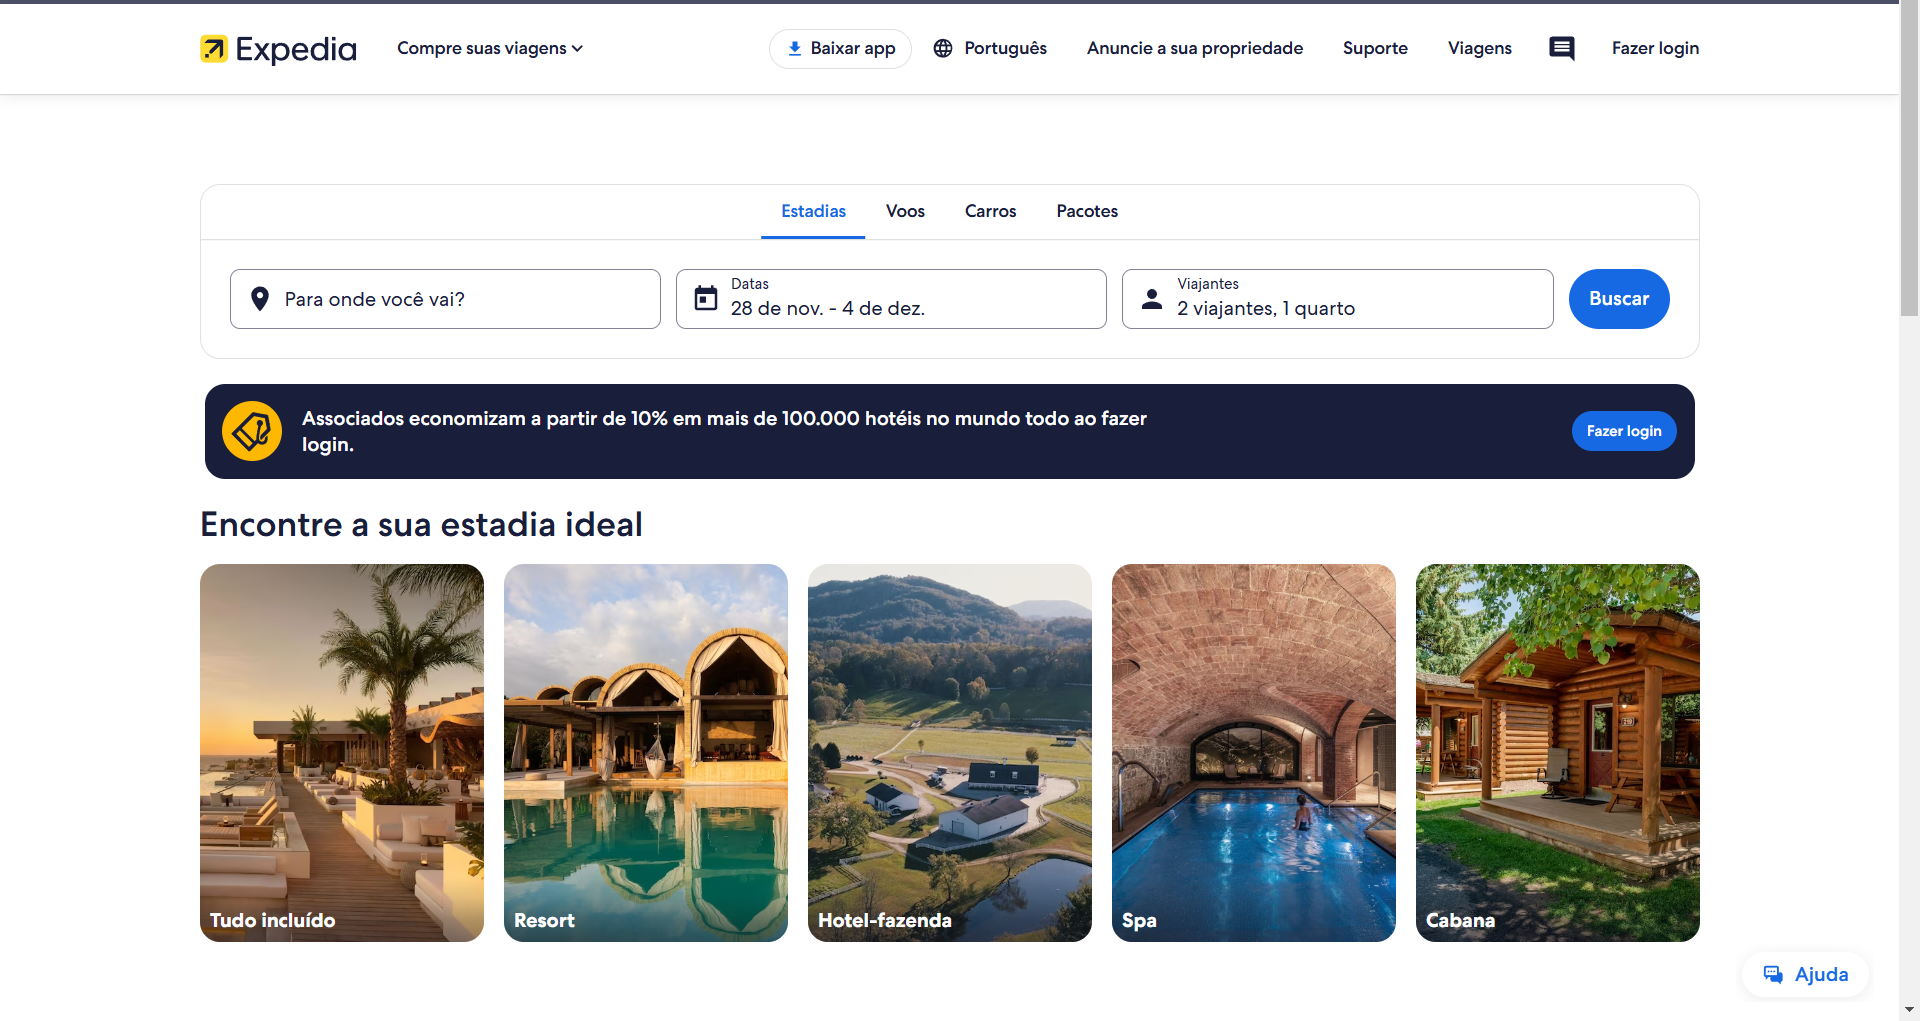The width and height of the screenshot is (1920, 1021).
Task: Switch to the Carros tab
Action: pos(990,211)
